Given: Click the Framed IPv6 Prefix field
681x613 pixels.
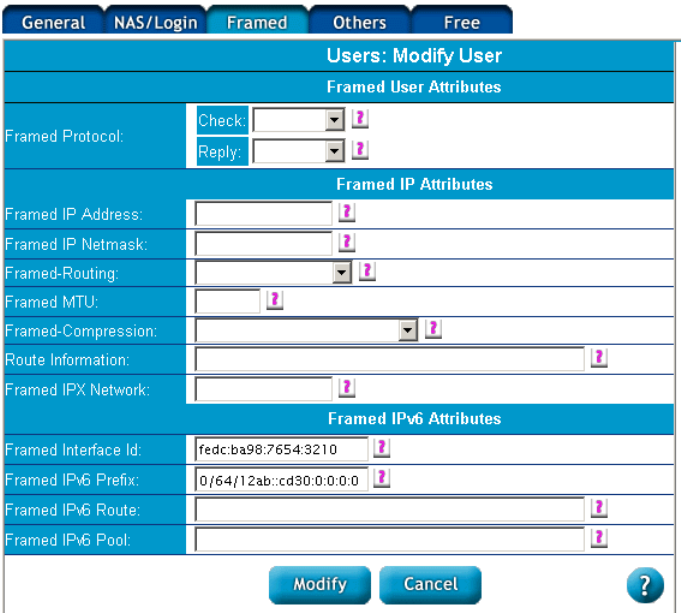Looking at the screenshot, I should coord(281,479).
